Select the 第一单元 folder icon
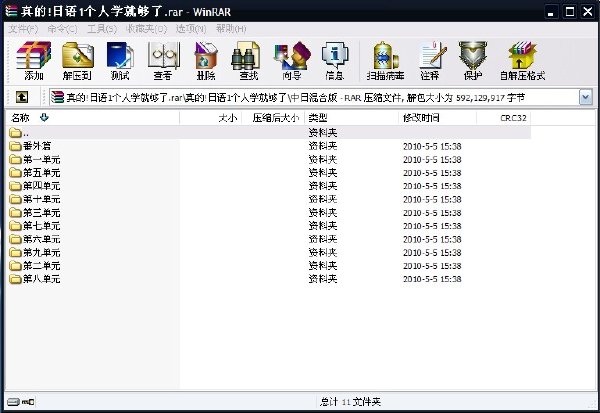The width and height of the screenshot is (600, 413). coord(15,159)
